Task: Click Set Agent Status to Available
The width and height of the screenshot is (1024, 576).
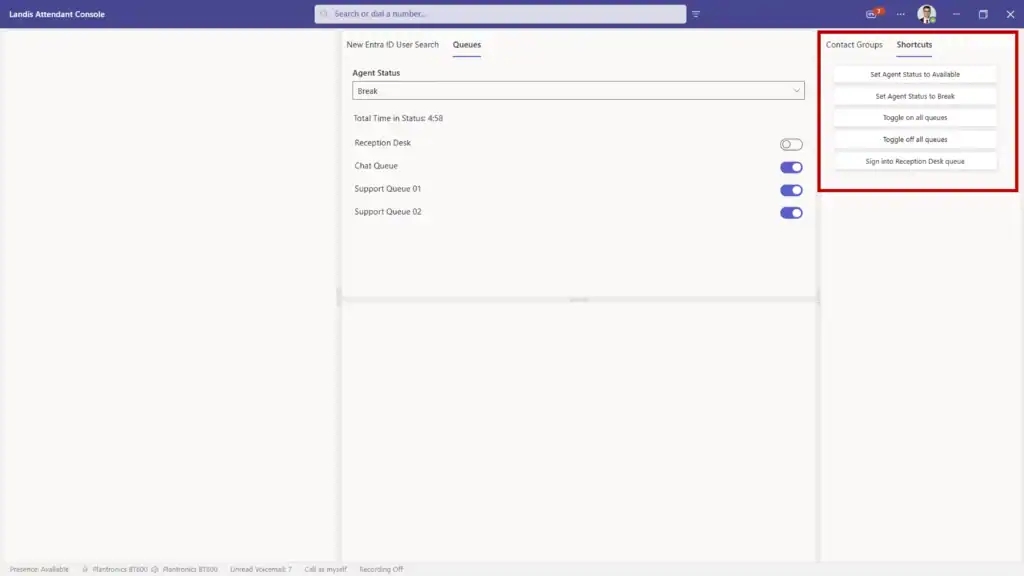Action: [x=914, y=73]
